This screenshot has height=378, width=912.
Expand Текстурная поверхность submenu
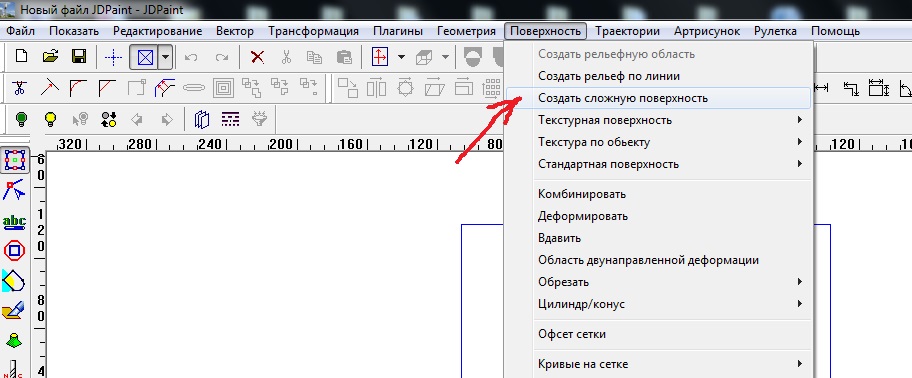tap(659, 120)
